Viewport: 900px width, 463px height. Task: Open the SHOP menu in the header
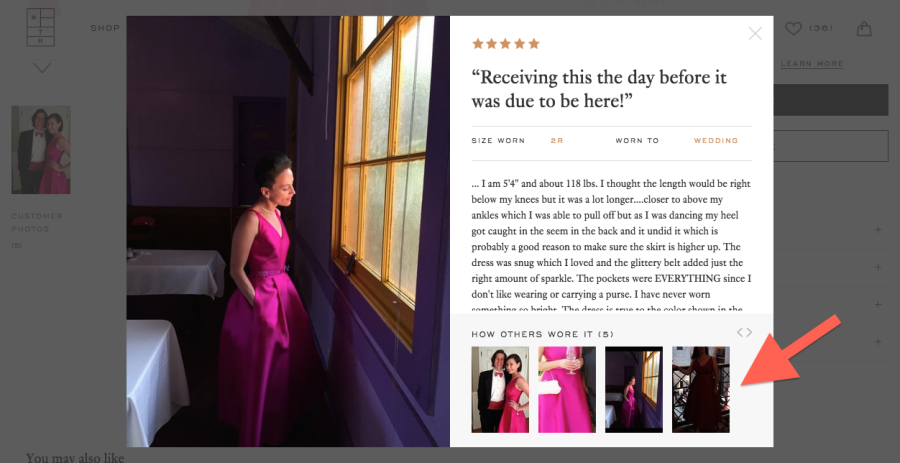click(x=105, y=28)
